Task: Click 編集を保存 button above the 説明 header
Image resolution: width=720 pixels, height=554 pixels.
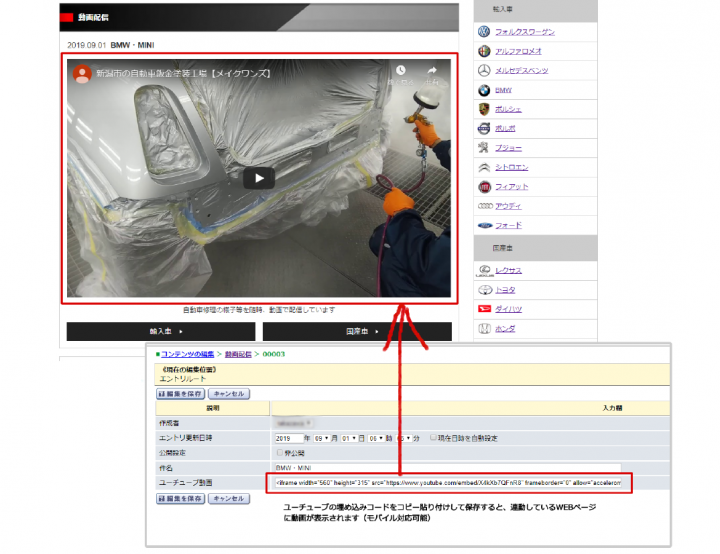Action: click(x=180, y=394)
